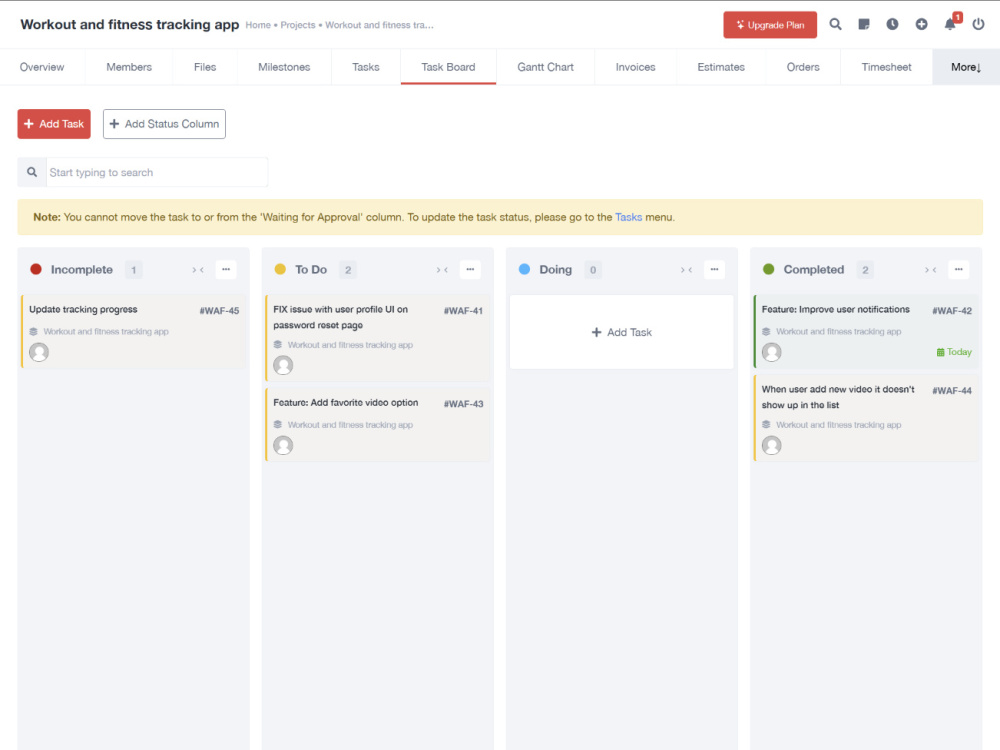The width and height of the screenshot is (1000, 750).
Task: Click the To Do task count badge
Action: pyautogui.click(x=348, y=270)
